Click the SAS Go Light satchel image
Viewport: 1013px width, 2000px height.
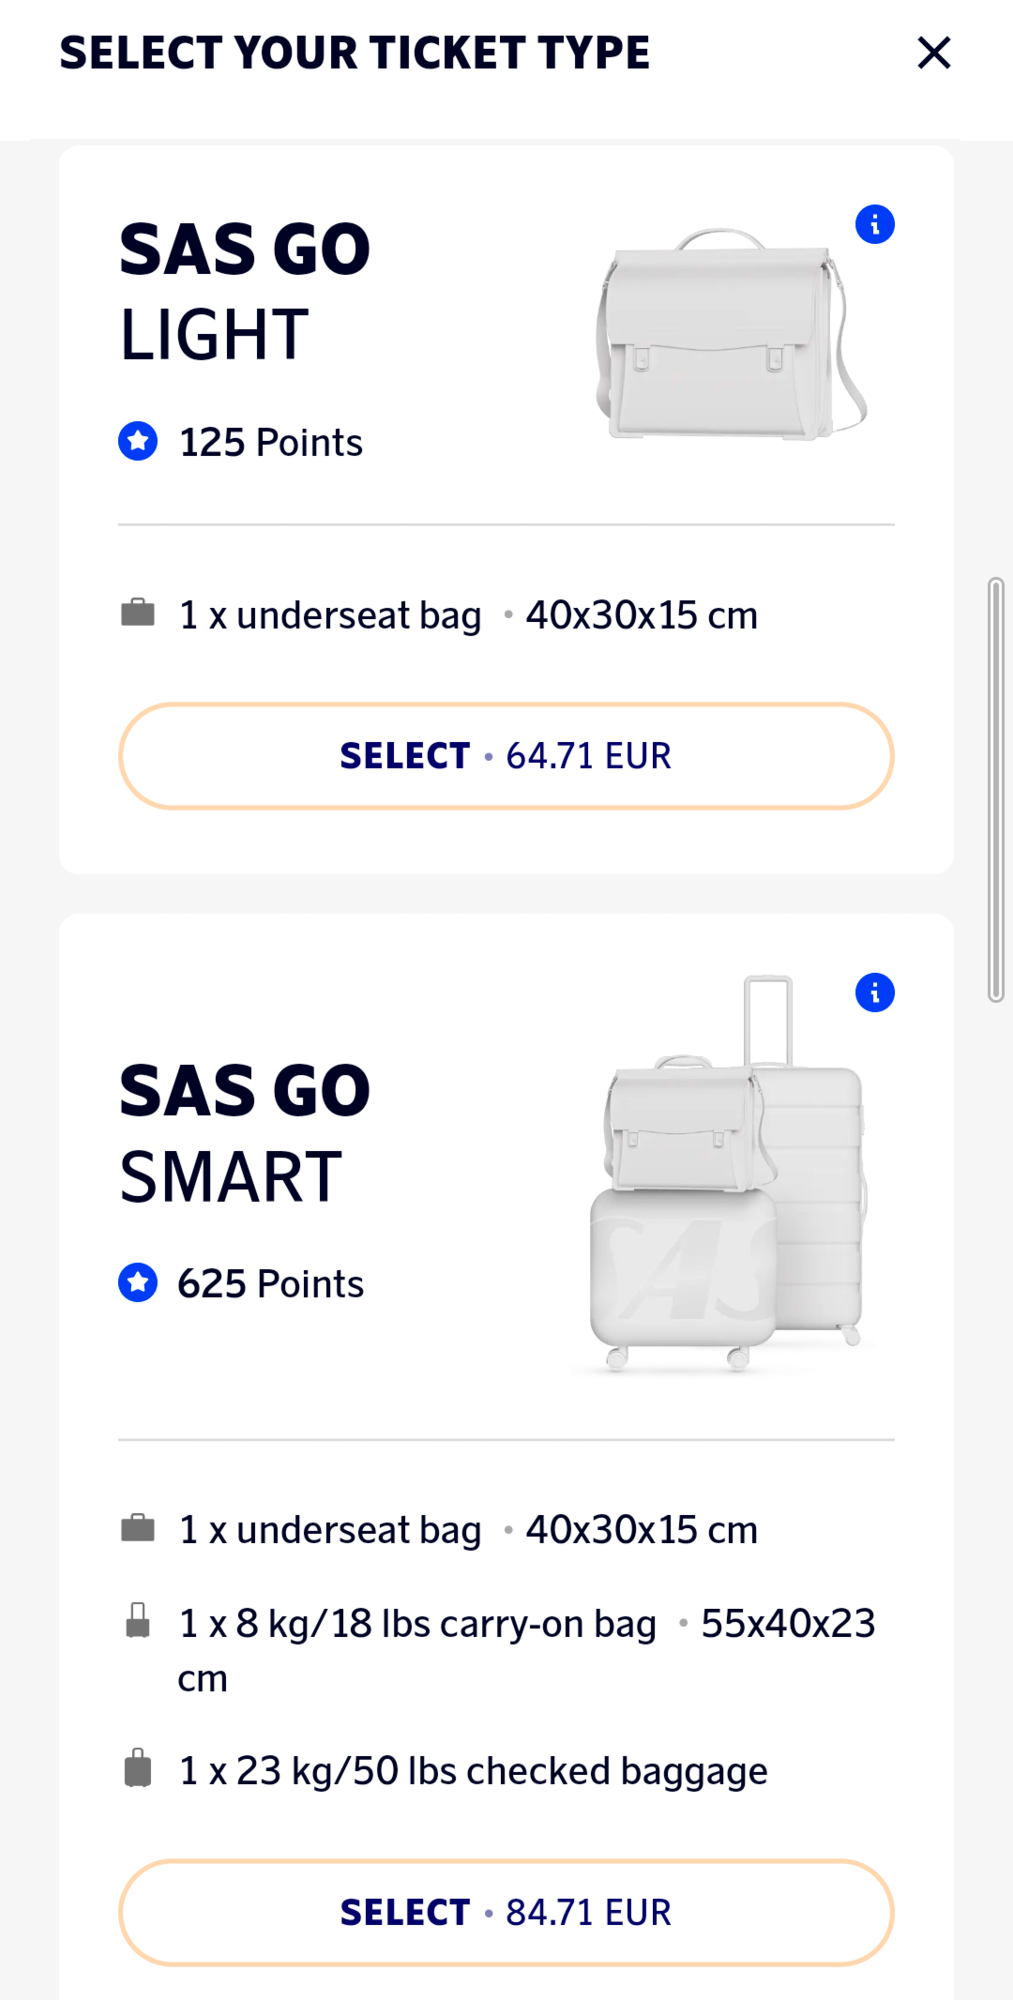click(731, 335)
